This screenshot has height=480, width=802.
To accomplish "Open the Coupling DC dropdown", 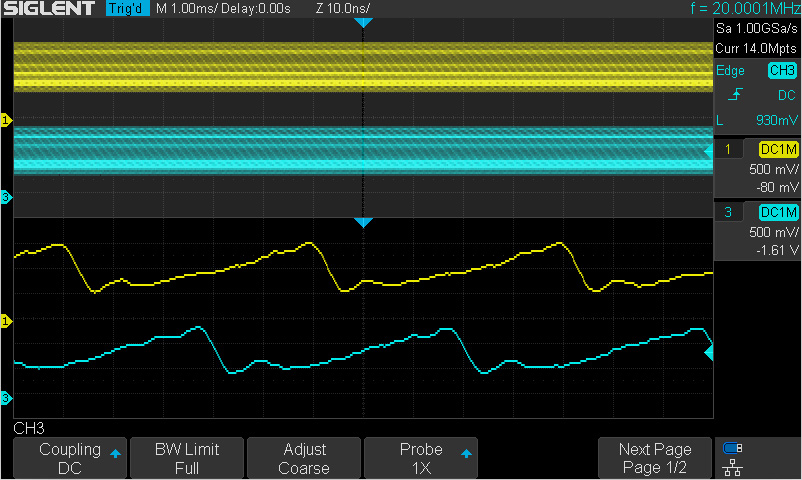I will coord(69,458).
